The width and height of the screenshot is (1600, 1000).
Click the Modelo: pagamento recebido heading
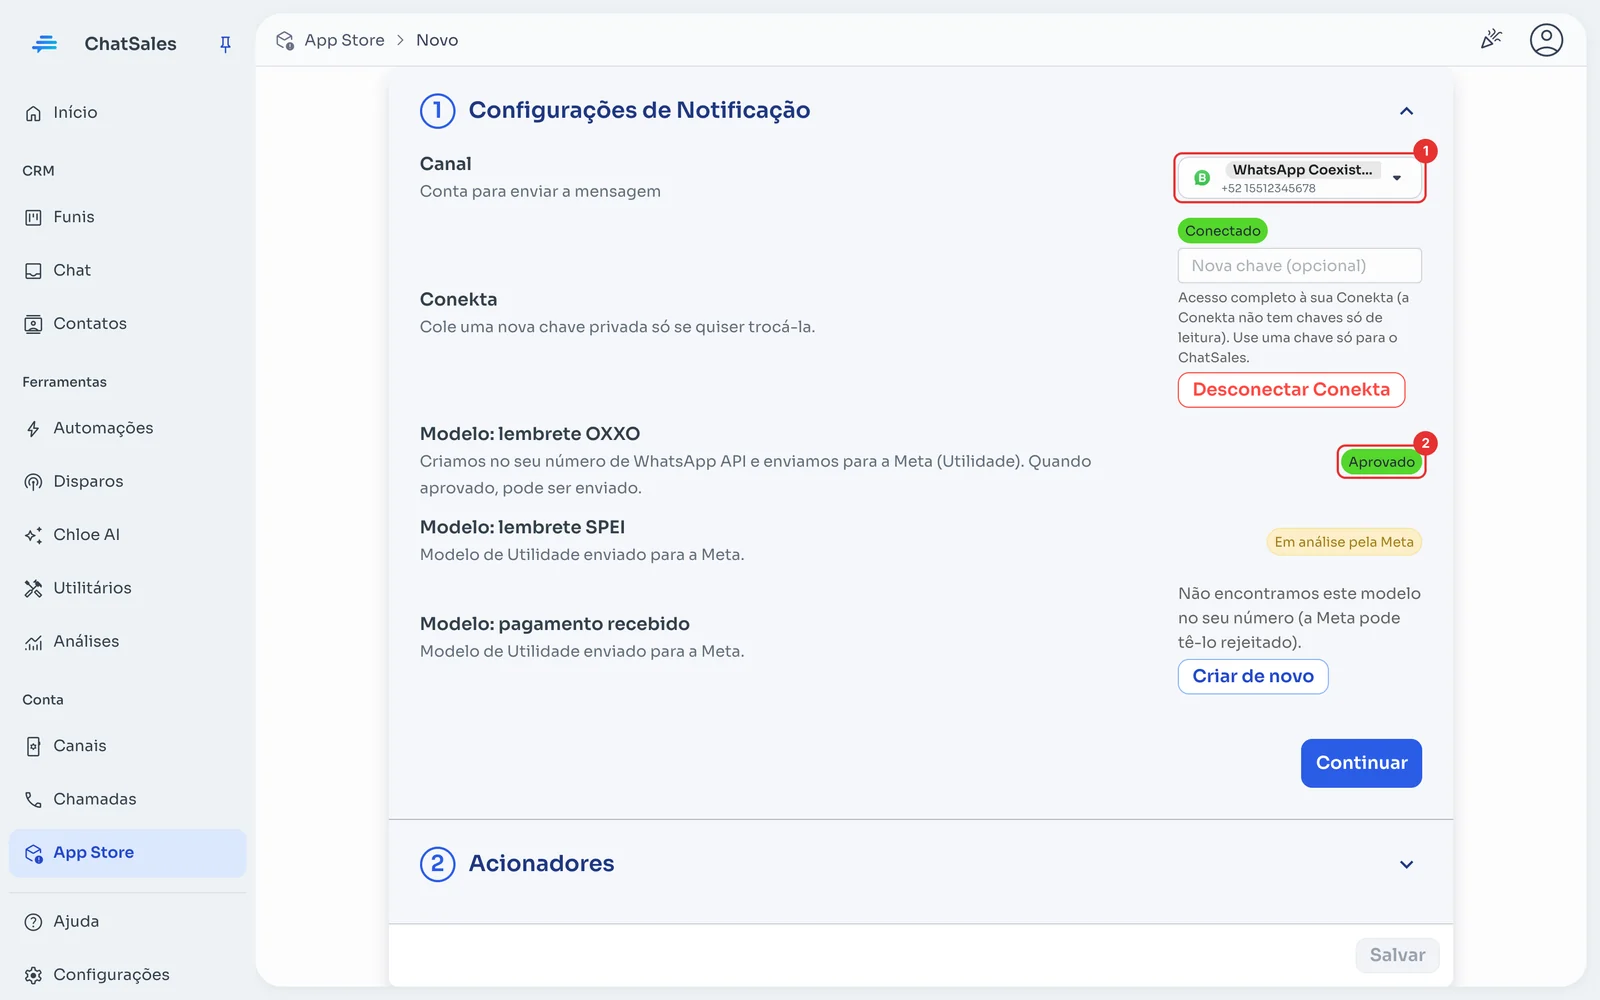(555, 624)
